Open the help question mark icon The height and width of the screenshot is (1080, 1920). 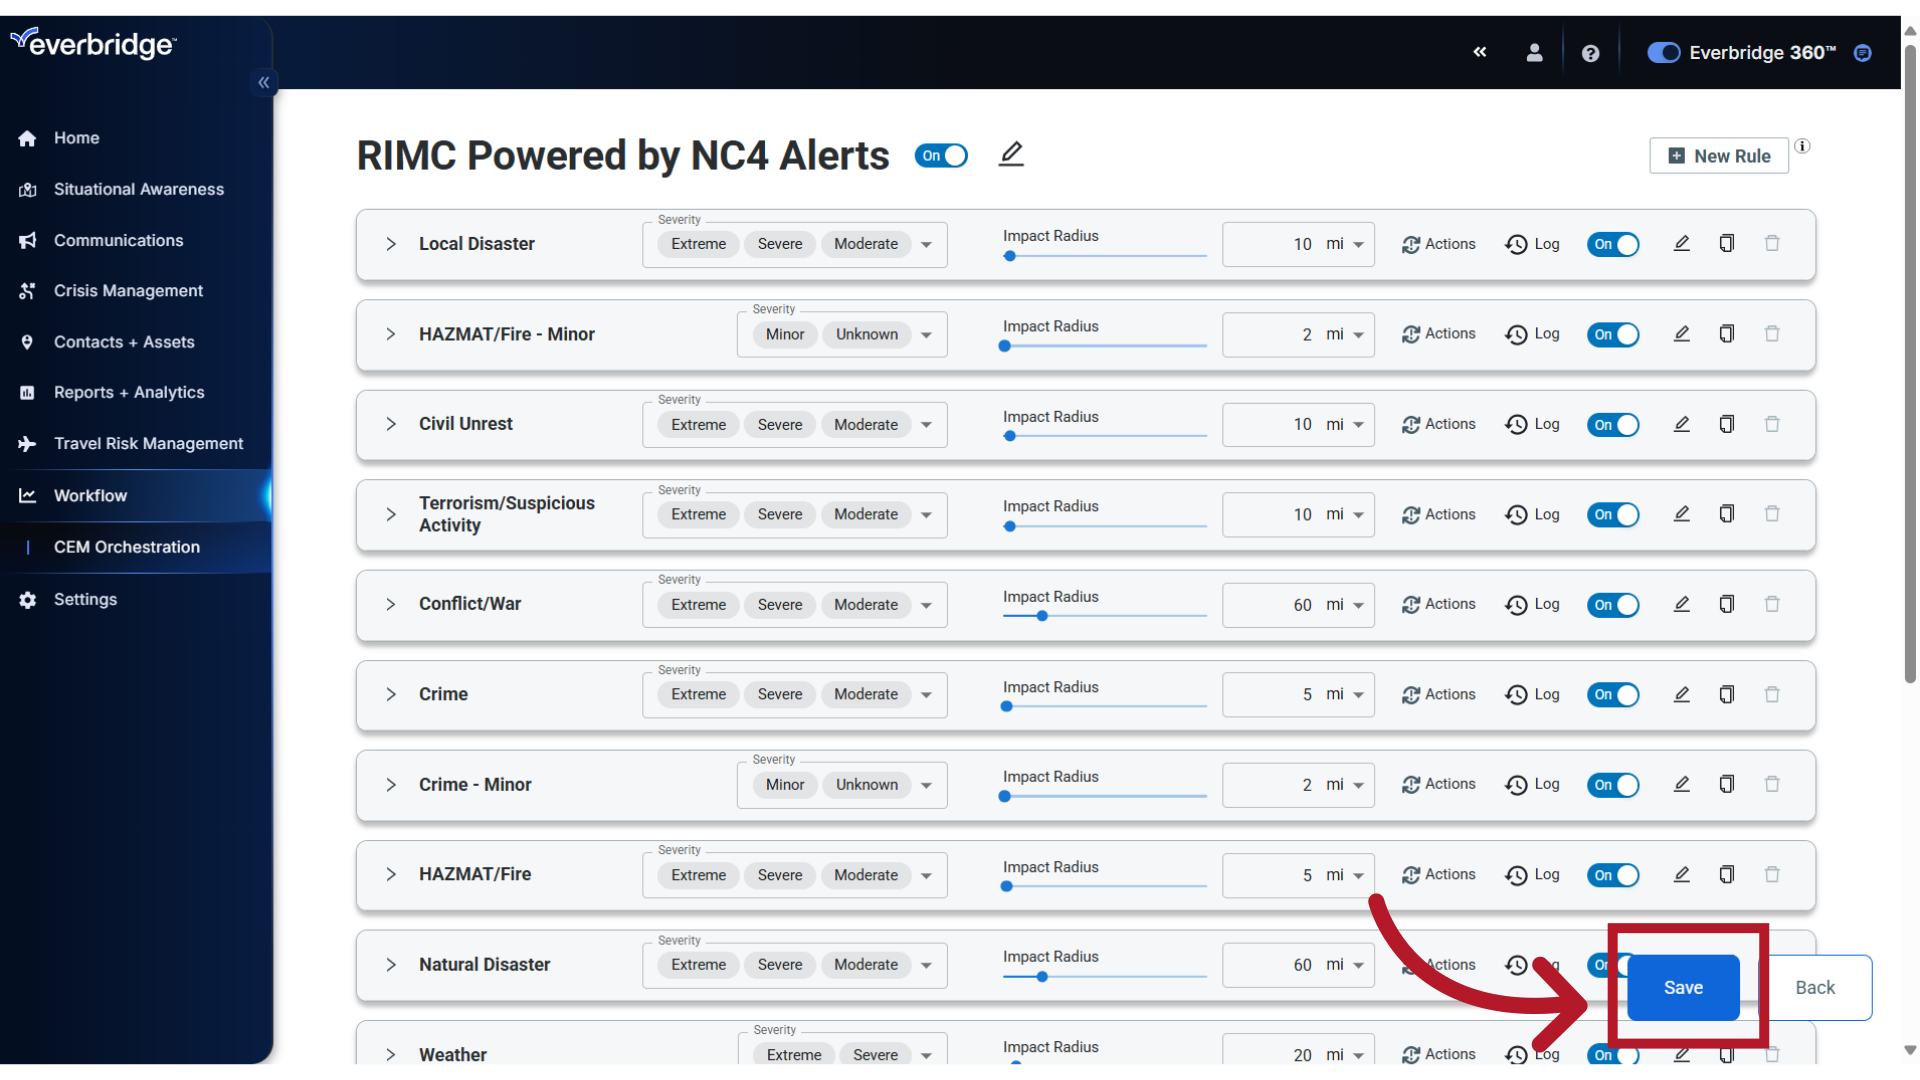1590,52
